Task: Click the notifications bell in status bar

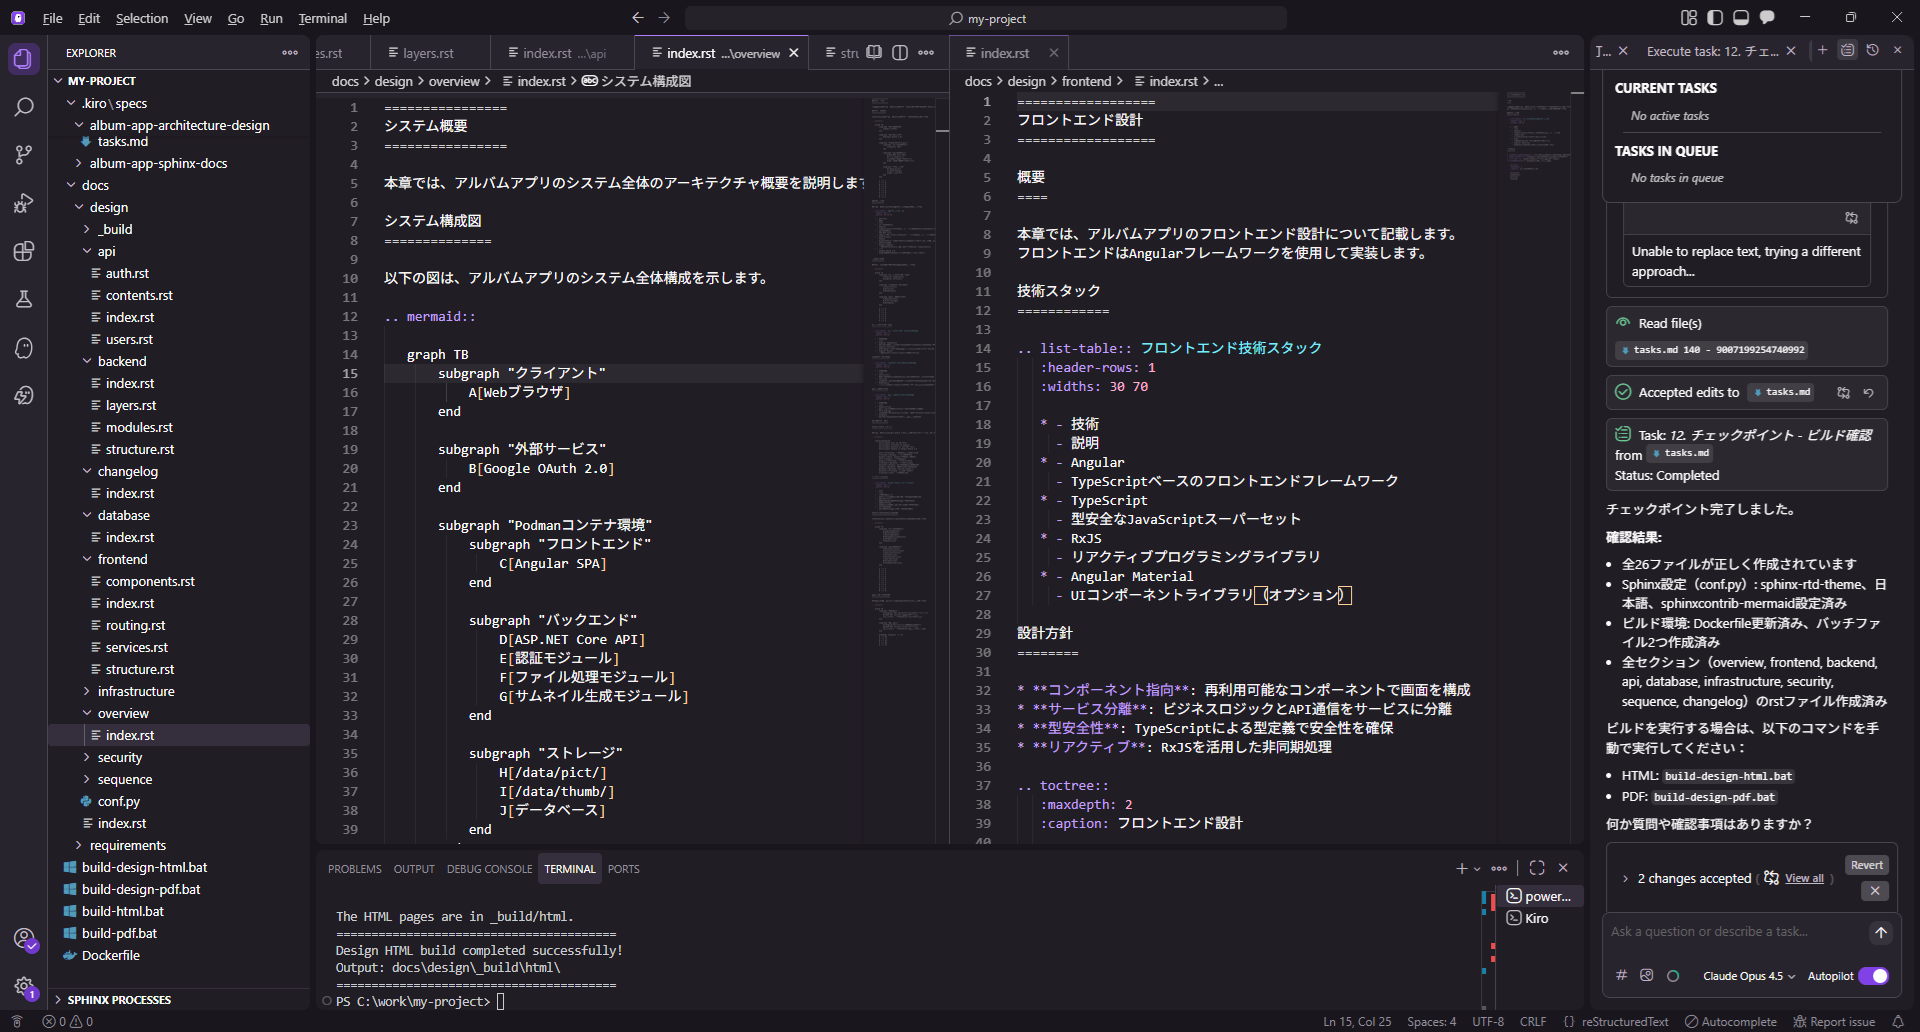Action: click(1897, 1022)
